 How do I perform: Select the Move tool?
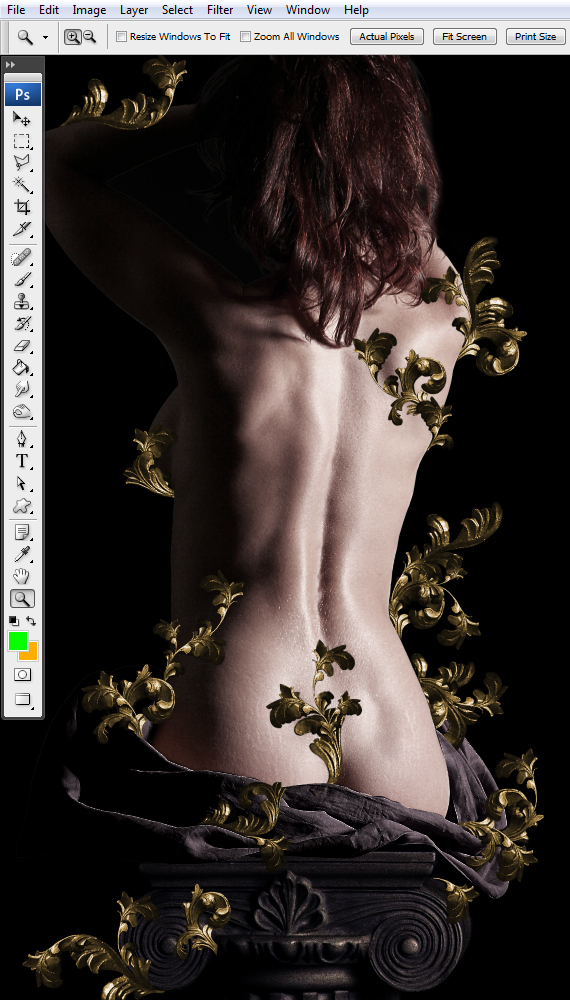click(22, 119)
